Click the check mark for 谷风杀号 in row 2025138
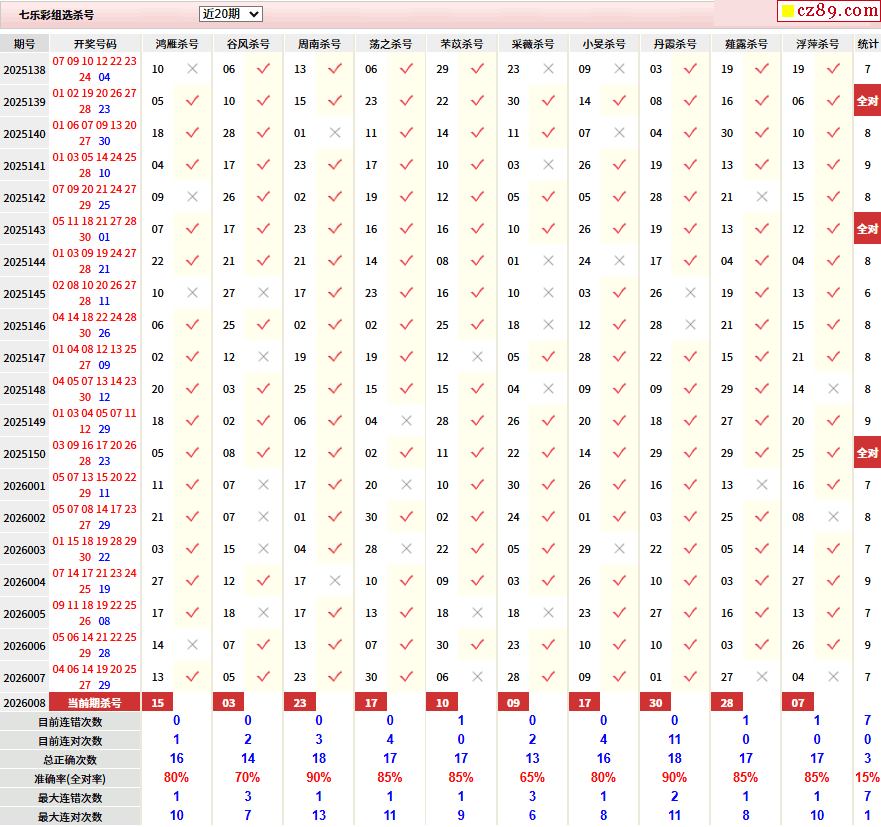 [x=264, y=69]
